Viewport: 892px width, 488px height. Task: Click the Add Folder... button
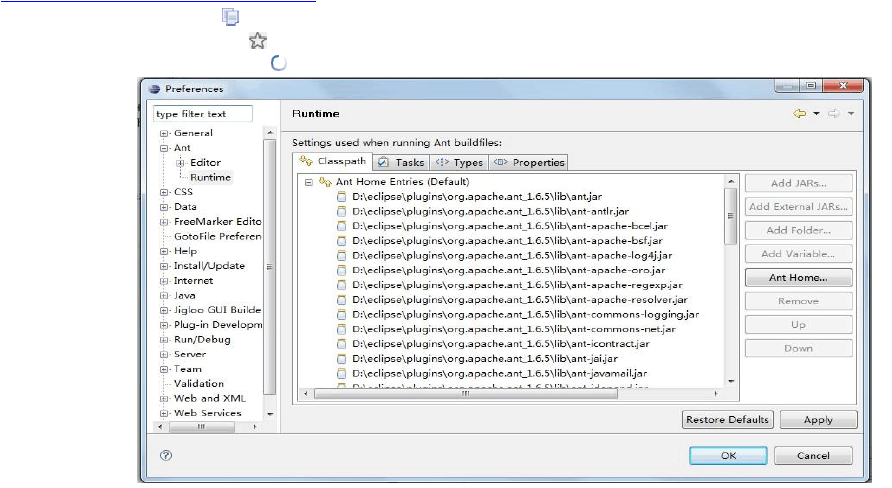click(798, 230)
